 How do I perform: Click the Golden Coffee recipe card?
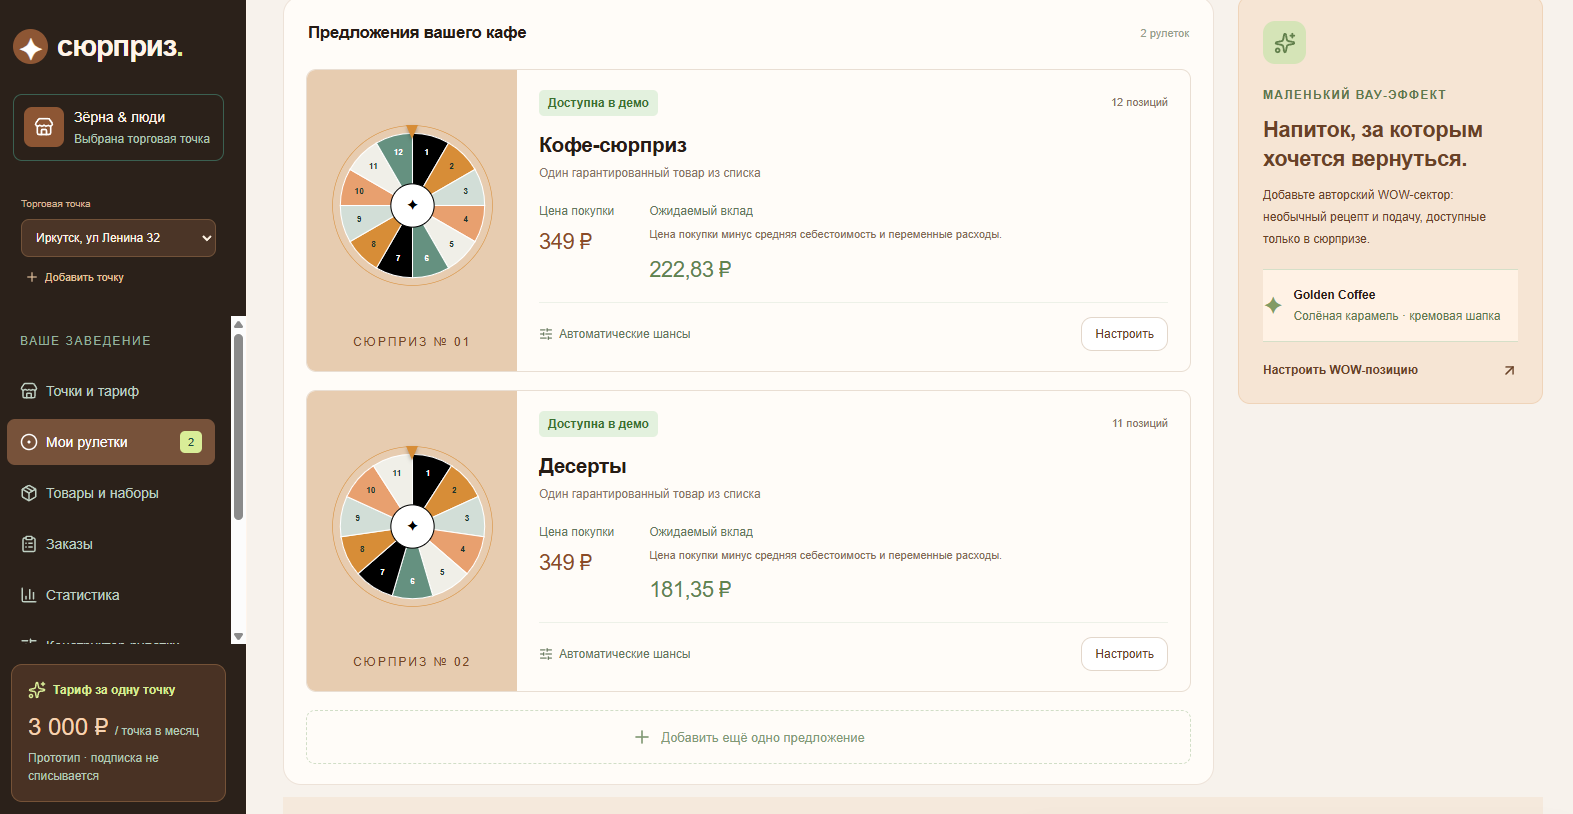click(1390, 305)
